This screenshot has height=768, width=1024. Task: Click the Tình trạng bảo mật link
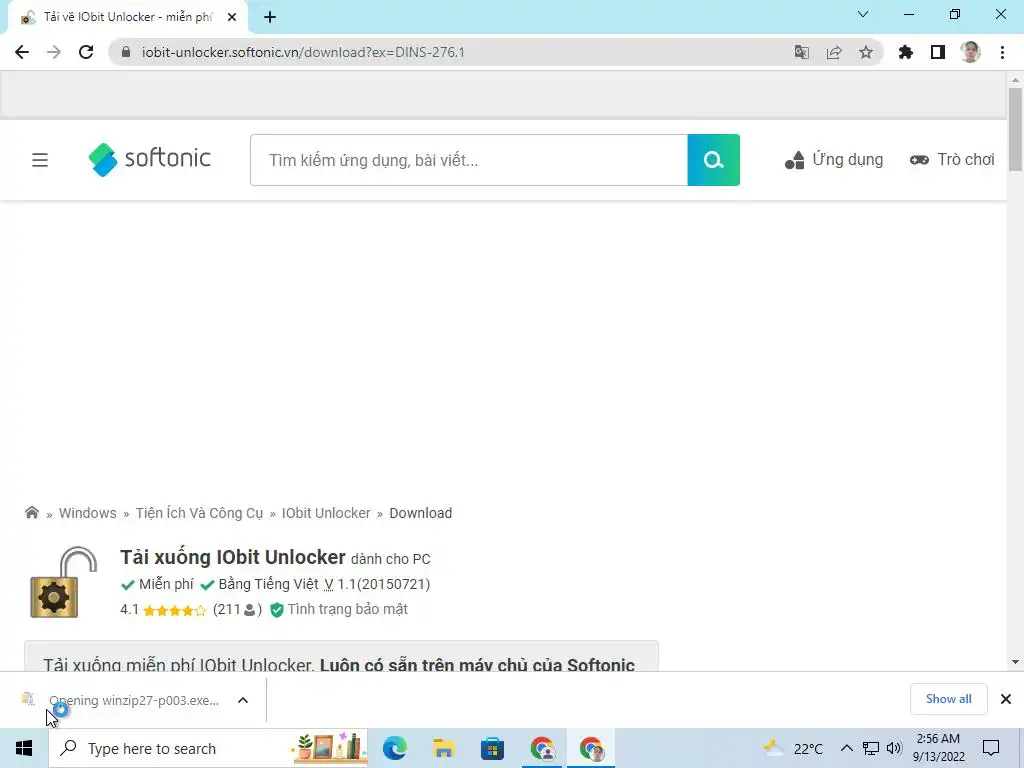[x=339, y=609]
